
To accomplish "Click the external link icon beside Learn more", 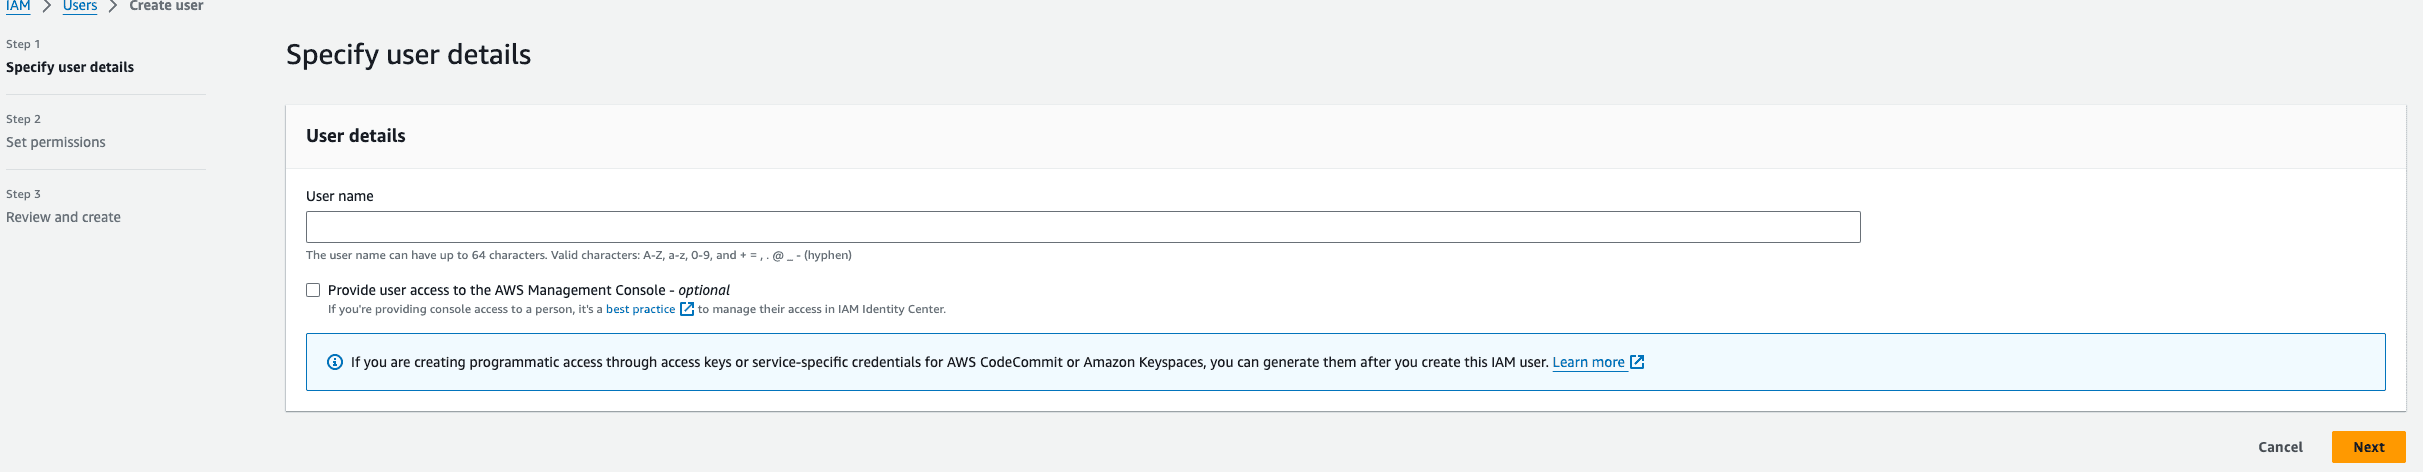I will click(x=1637, y=362).
